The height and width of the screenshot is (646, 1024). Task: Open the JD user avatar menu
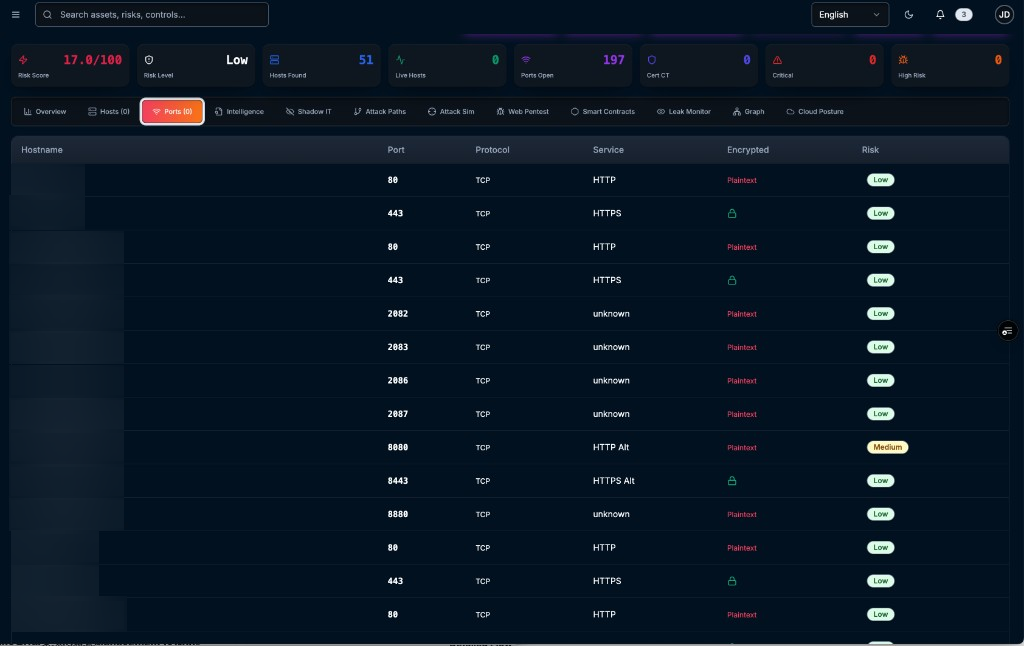[x=1004, y=14]
